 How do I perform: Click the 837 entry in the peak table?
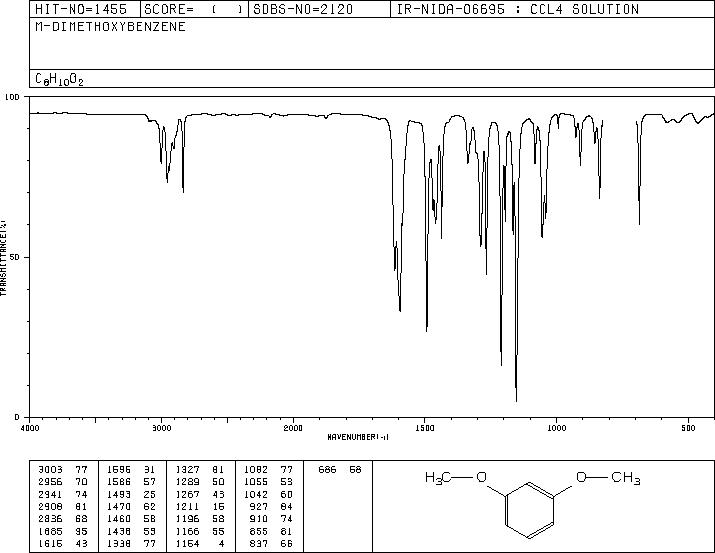click(x=259, y=543)
